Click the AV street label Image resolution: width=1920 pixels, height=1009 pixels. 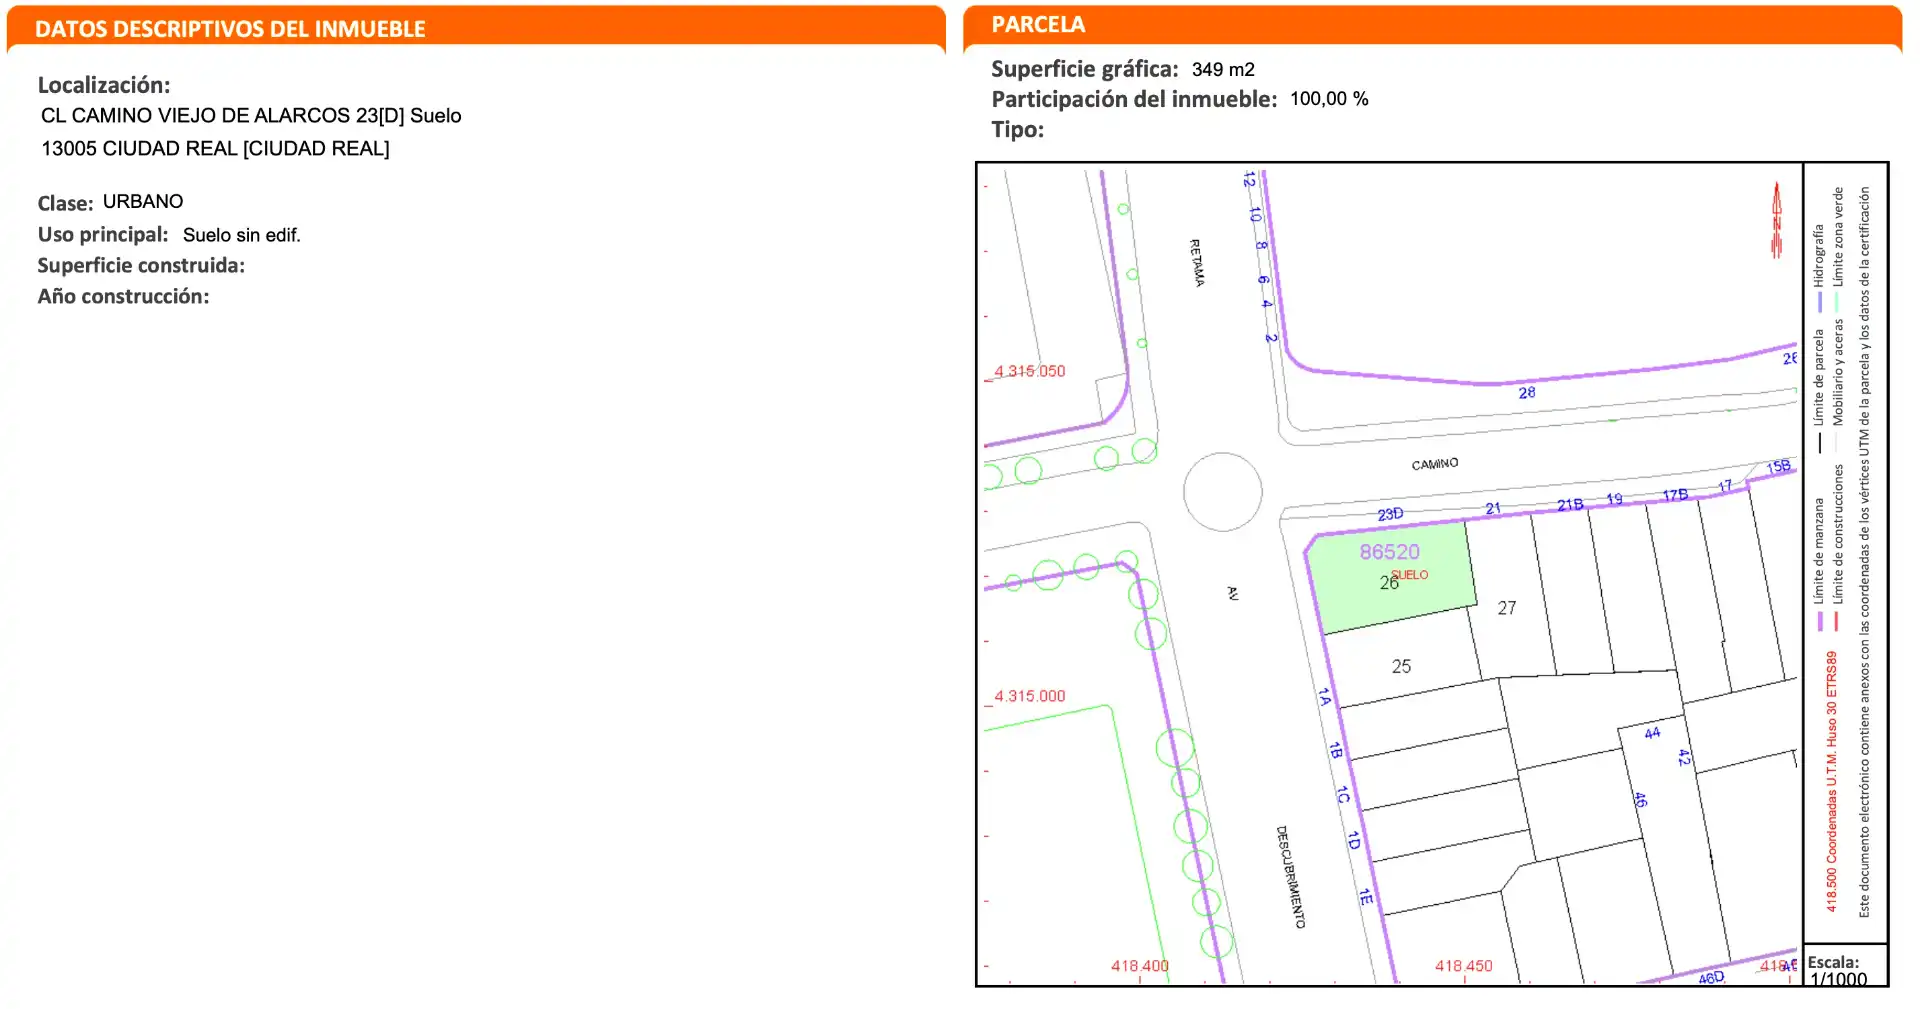(x=1233, y=593)
